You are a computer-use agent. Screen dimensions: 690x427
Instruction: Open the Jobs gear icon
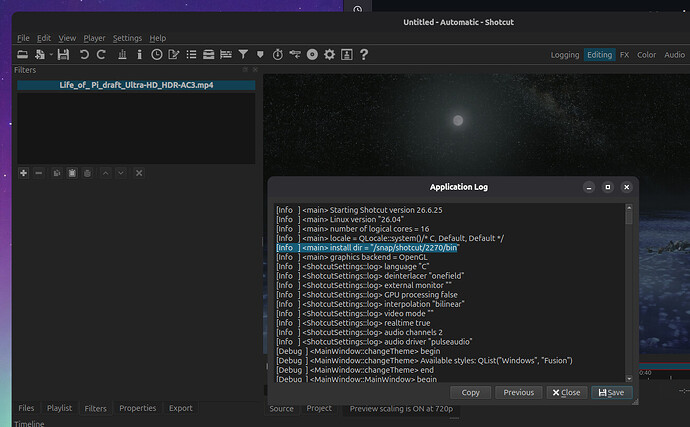[x=330, y=55]
